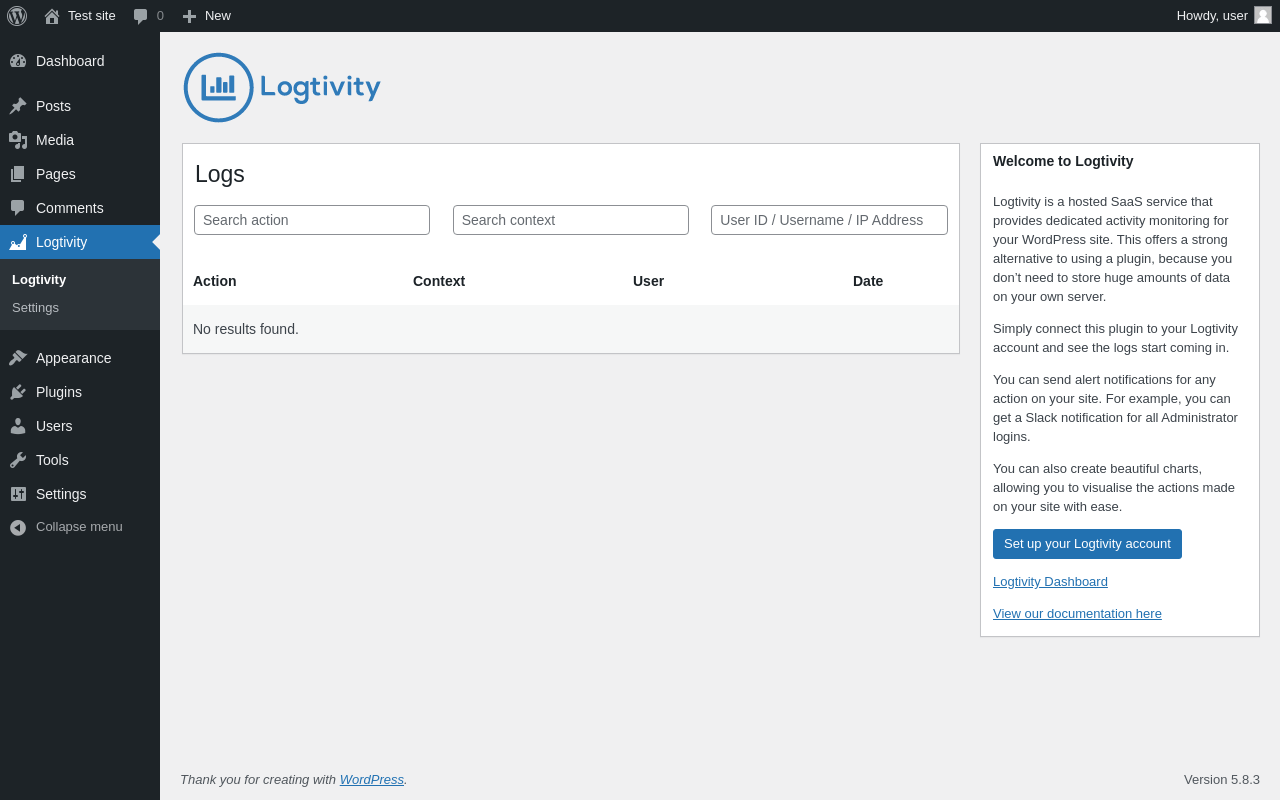Click the WordPress logo icon
Image resolution: width=1280 pixels, height=800 pixels.
coord(17,16)
